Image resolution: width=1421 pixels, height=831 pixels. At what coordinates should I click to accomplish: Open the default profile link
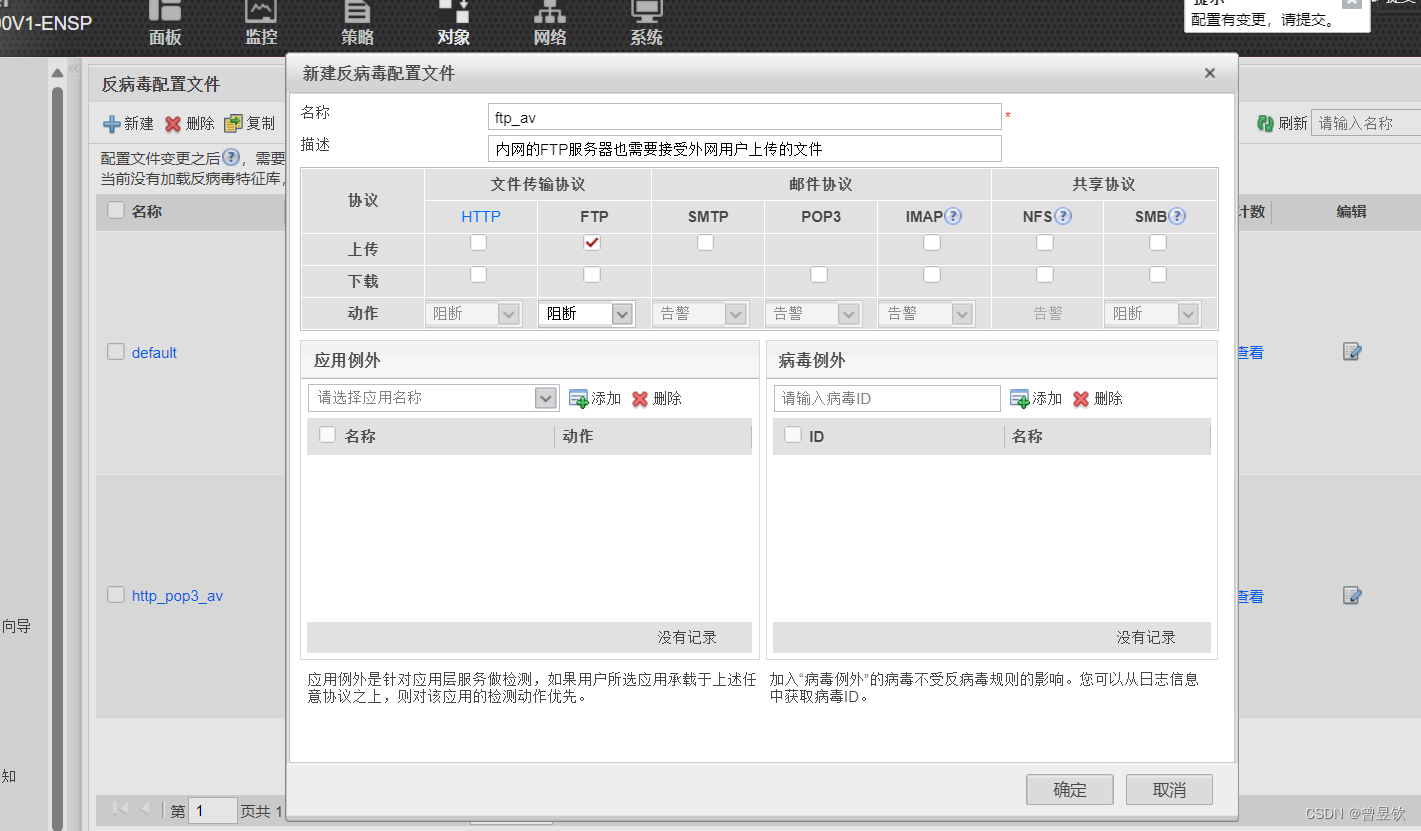coord(154,352)
